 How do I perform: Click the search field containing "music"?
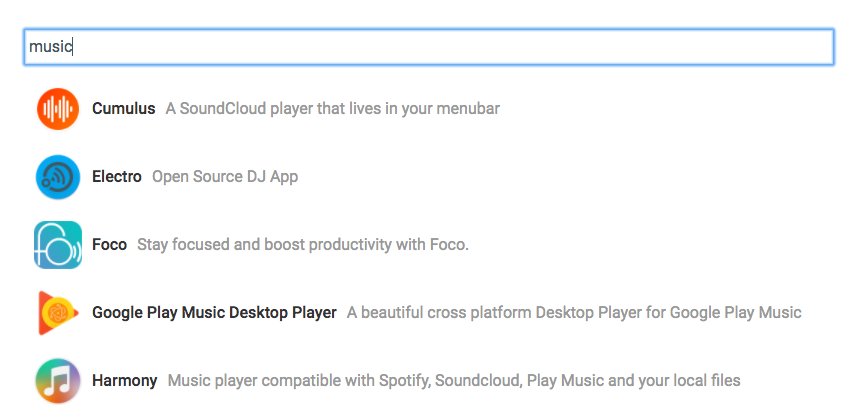[429, 47]
